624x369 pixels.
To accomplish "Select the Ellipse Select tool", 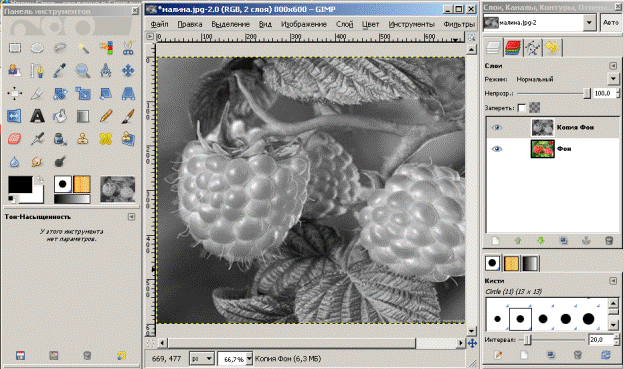I will (x=37, y=48).
